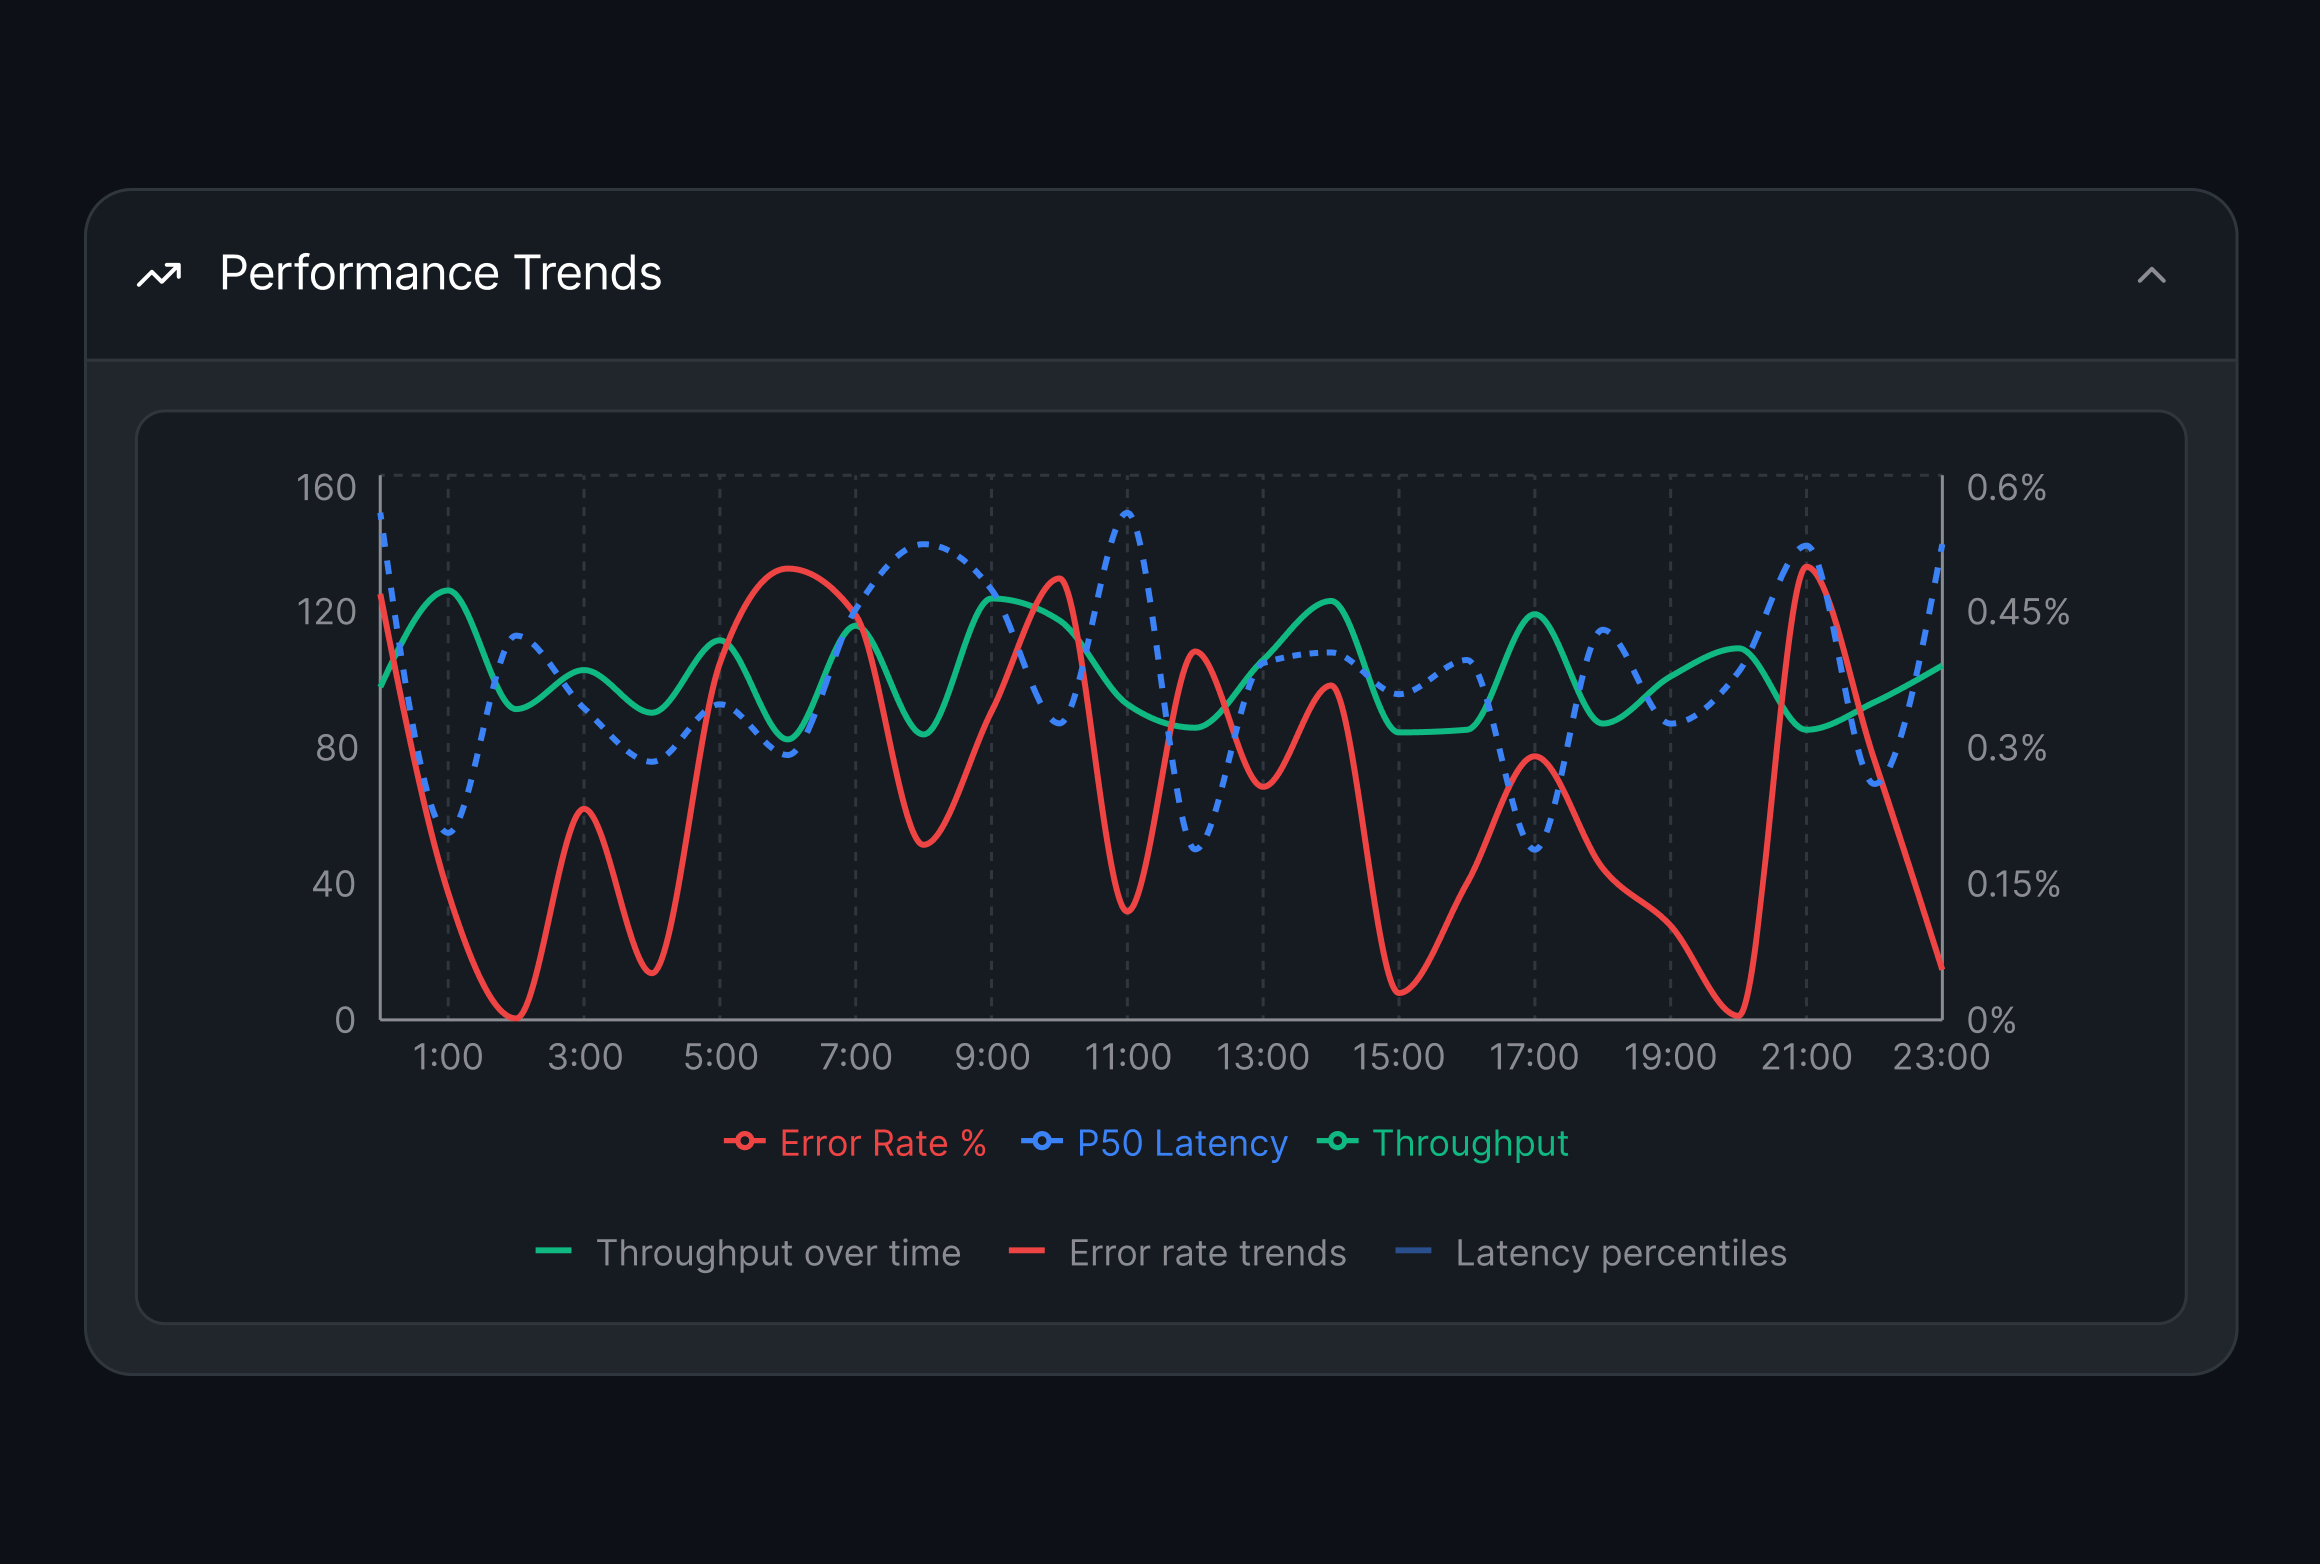Click the Error rate trends line icon
Image resolution: width=2320 pixels, height=1564 pixels.
click(x=1027, y=1250)
